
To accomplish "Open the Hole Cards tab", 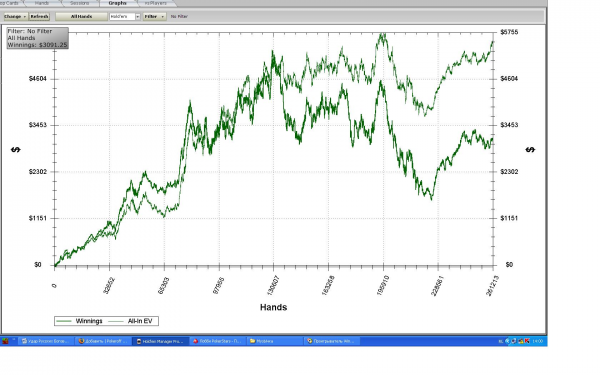I will tap(11, 3).
